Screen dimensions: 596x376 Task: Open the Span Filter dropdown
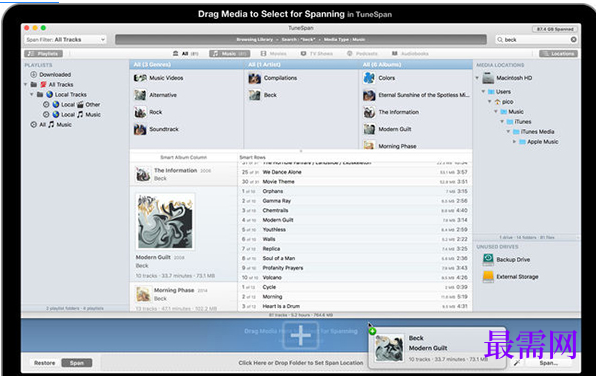65,40
